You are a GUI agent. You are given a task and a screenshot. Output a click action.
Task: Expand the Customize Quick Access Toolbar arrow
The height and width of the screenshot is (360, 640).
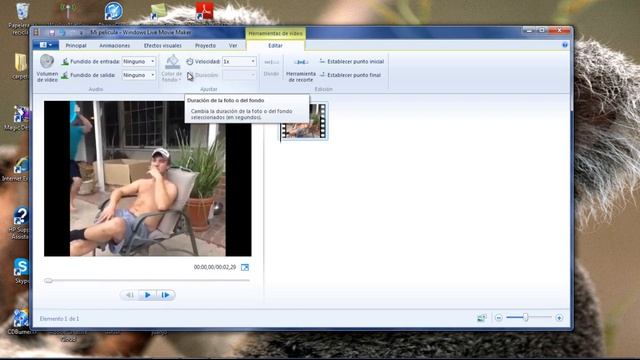click(82, 32)
